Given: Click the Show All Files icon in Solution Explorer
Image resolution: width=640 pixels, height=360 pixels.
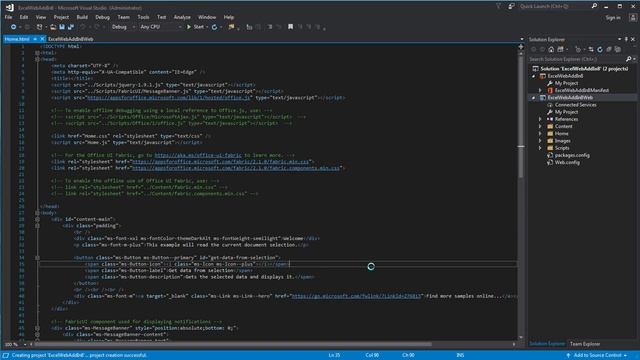Looking at the screenshot, I should point(618,49).
